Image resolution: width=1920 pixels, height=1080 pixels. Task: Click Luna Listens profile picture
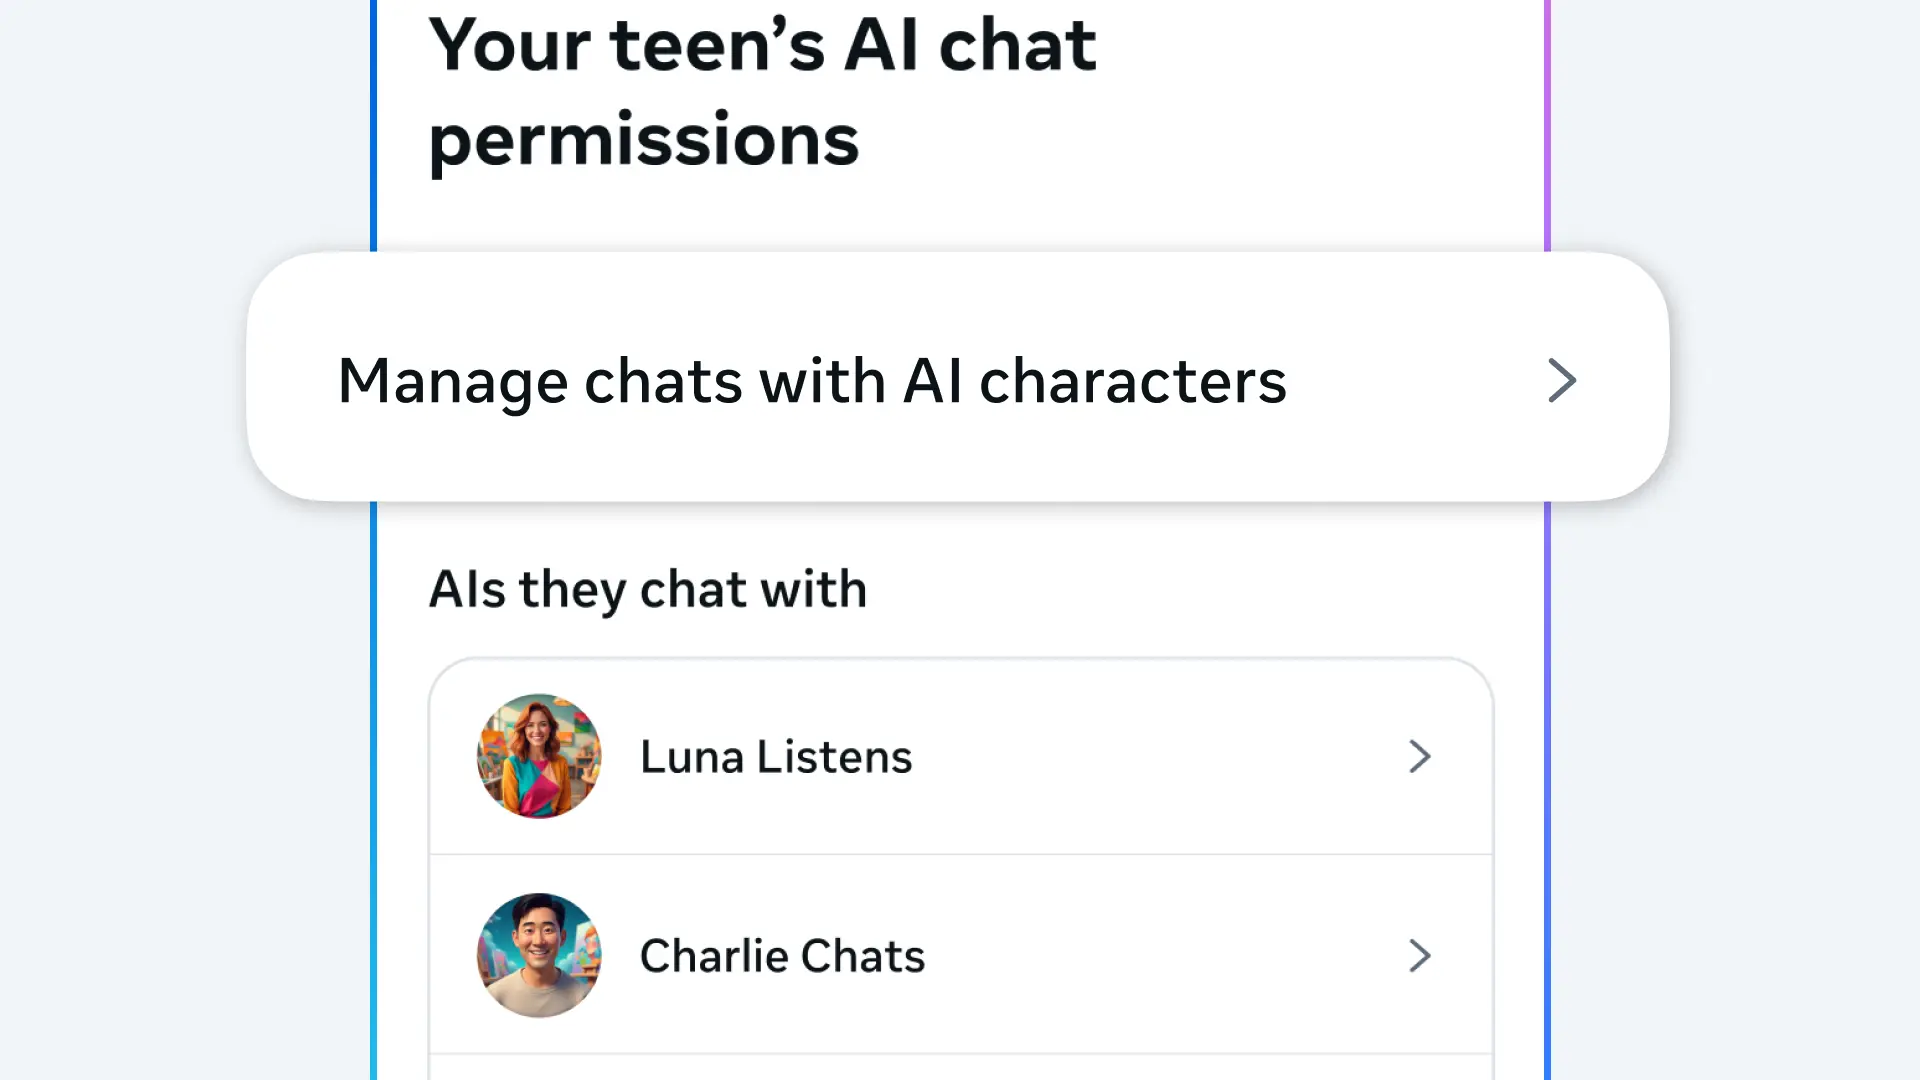tap(539, 756)
